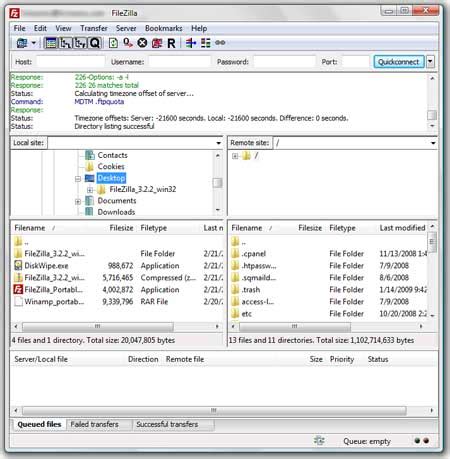Focus the Password input field

pos(284,62)
